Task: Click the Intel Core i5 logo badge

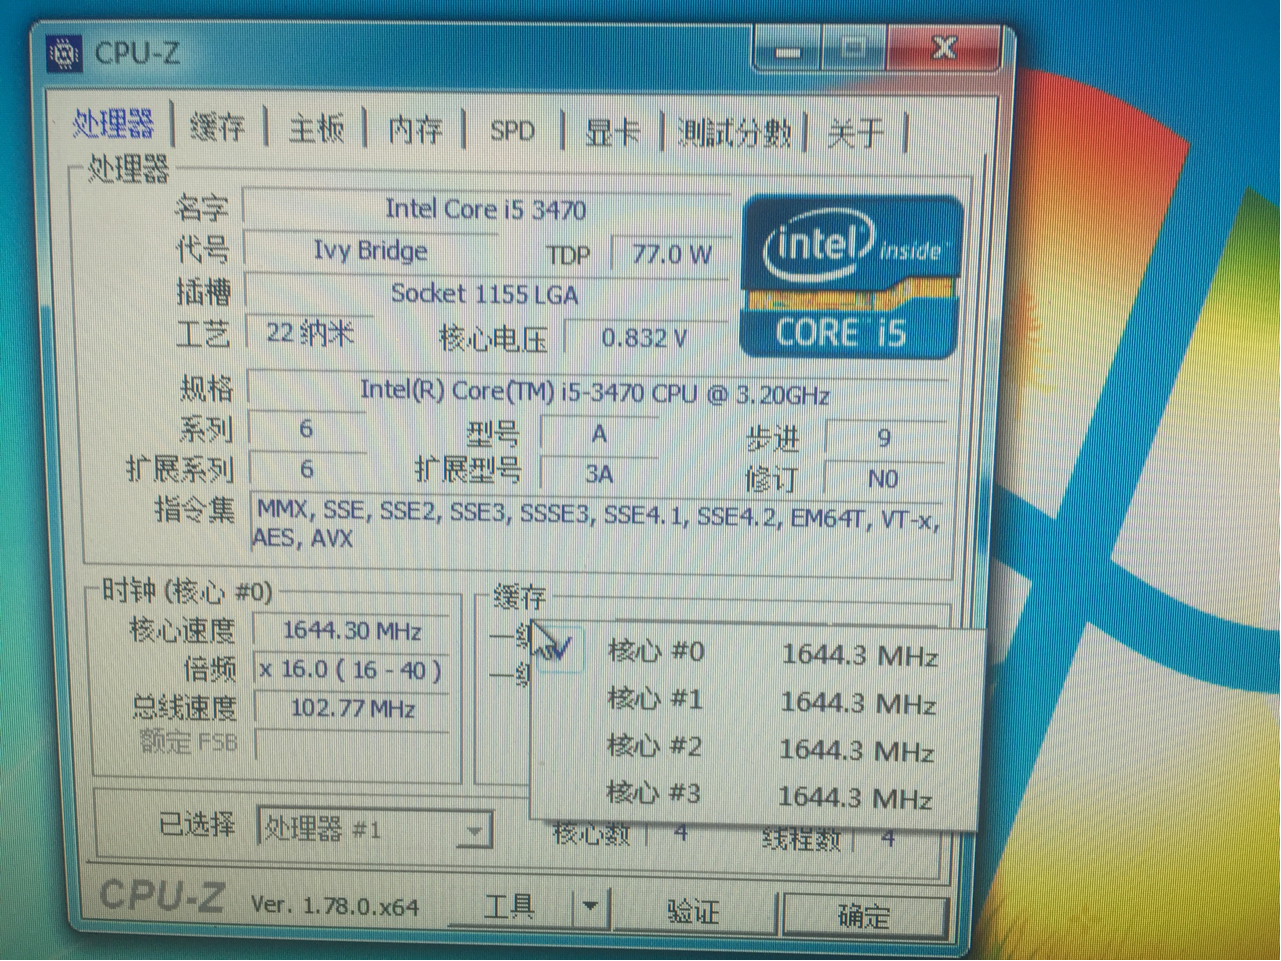Action: [852, 277]
